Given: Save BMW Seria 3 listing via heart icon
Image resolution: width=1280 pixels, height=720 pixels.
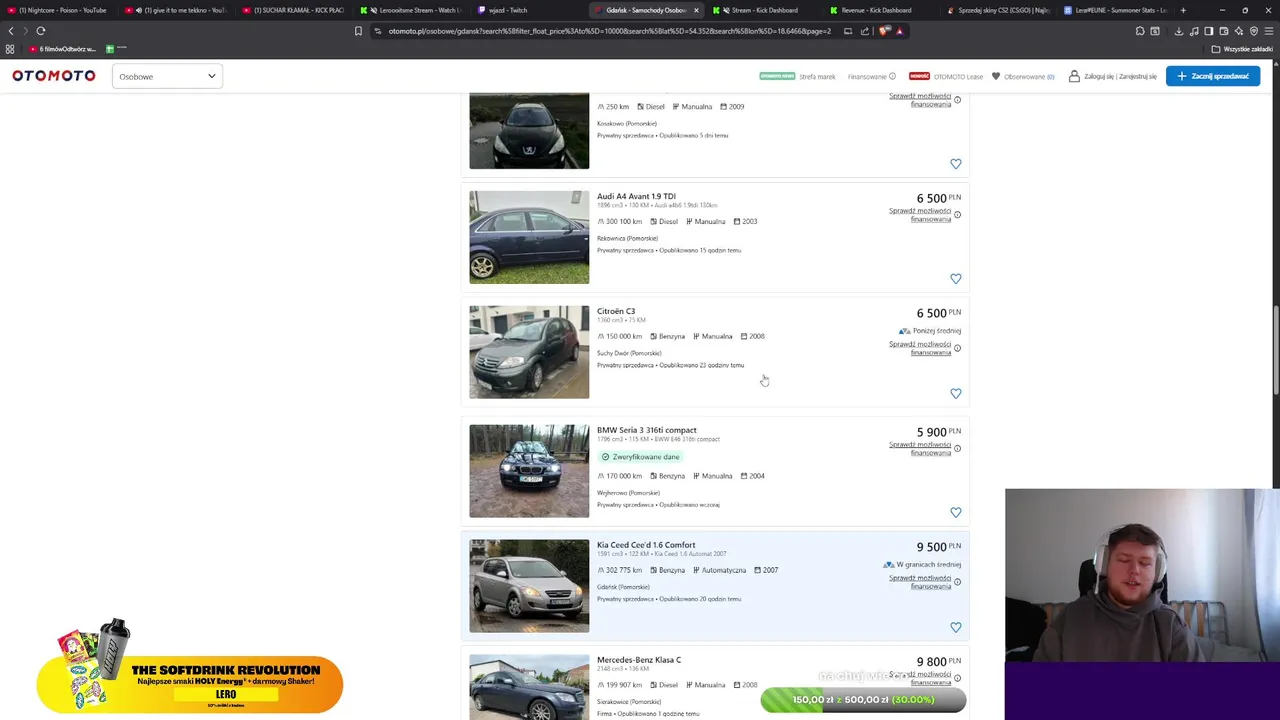Looking at the screenshot, I should coord(956,513).
